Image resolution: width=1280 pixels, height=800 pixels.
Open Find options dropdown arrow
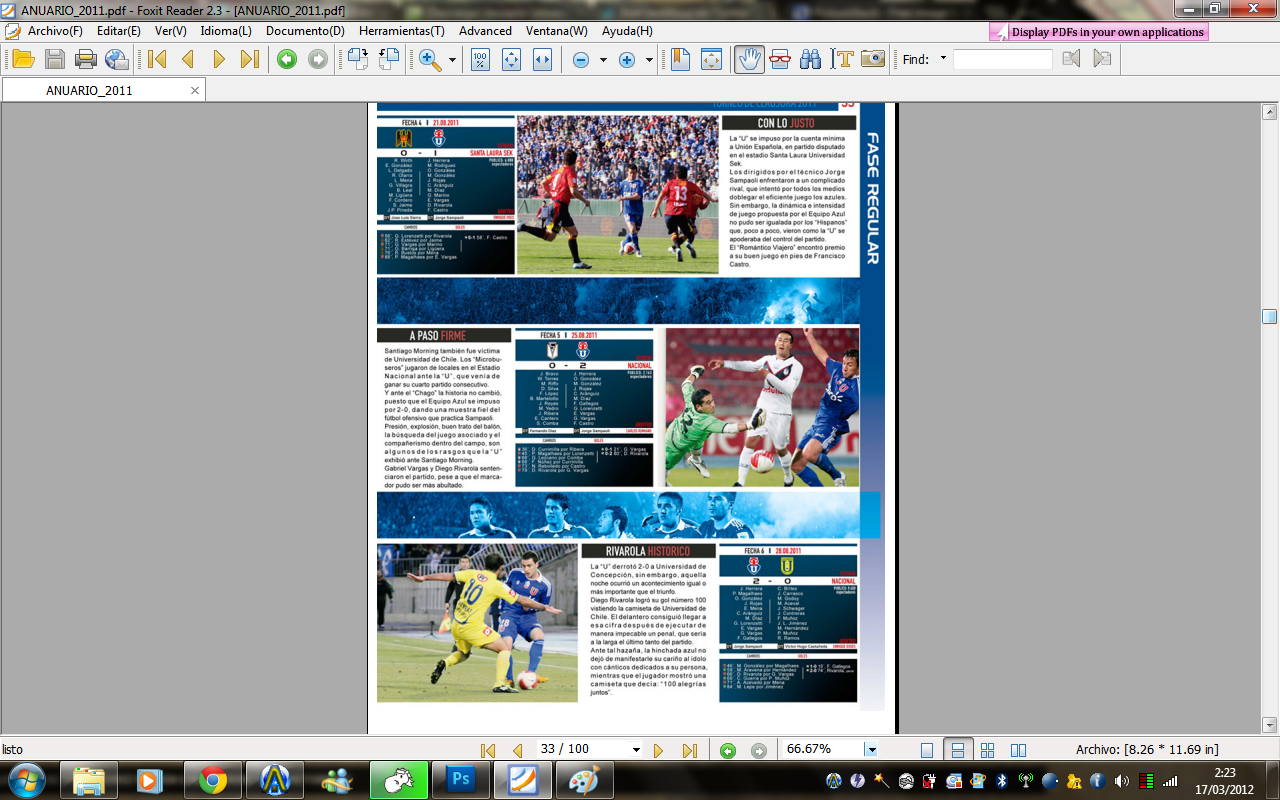click(x=943, y=60)
